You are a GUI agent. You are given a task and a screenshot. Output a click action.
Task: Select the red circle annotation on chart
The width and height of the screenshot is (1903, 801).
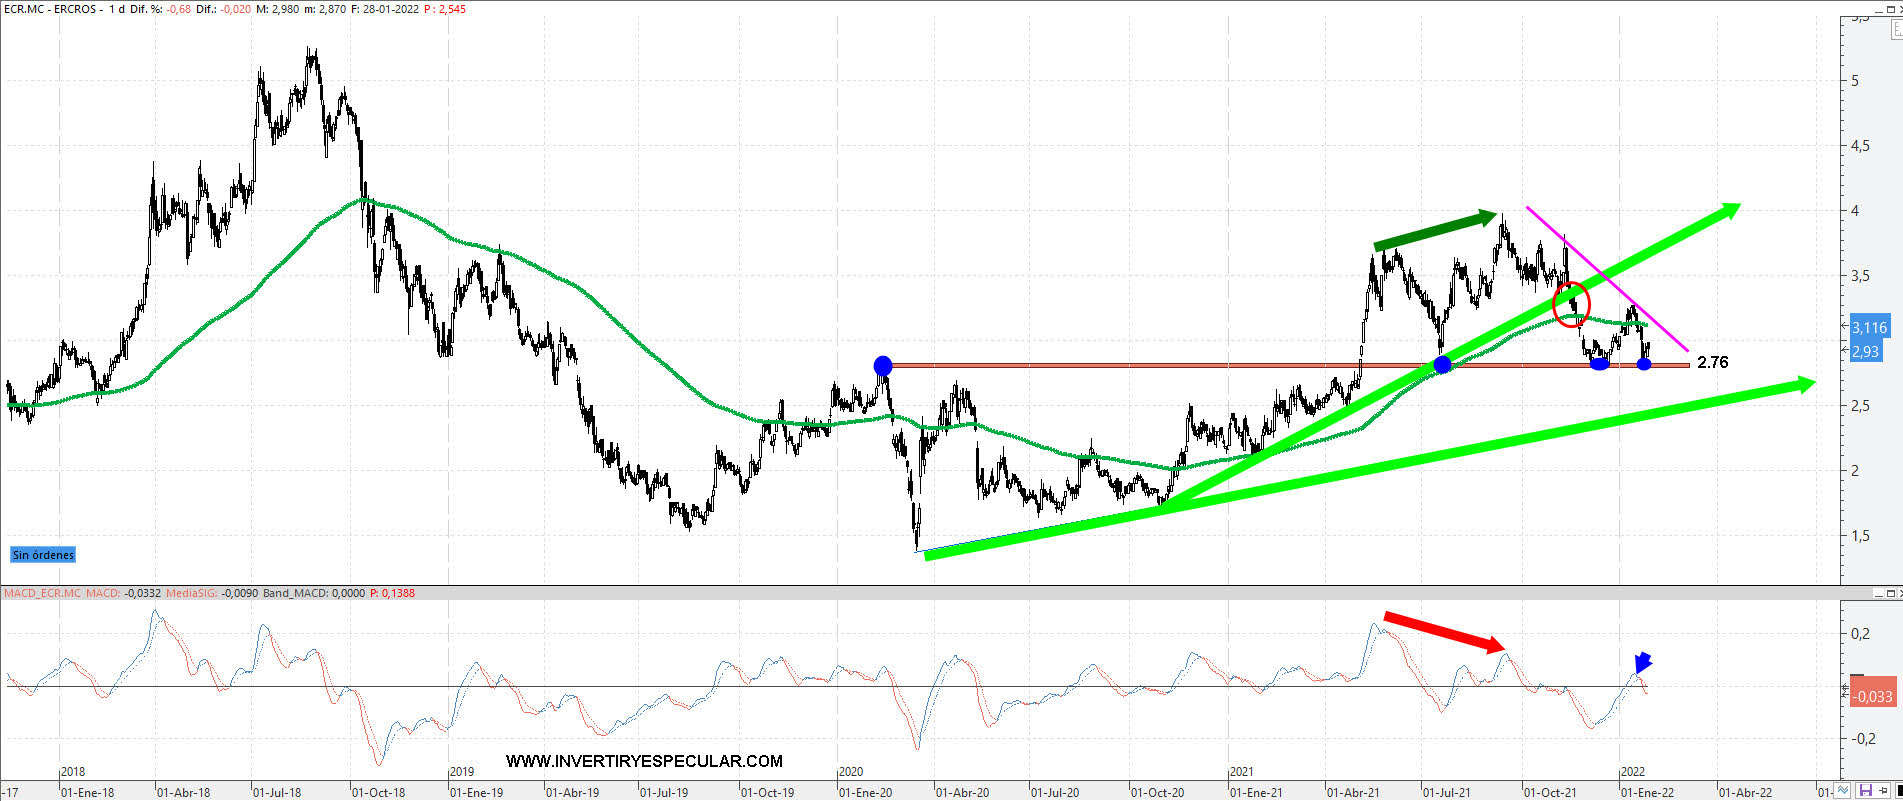click(1571, 304)
